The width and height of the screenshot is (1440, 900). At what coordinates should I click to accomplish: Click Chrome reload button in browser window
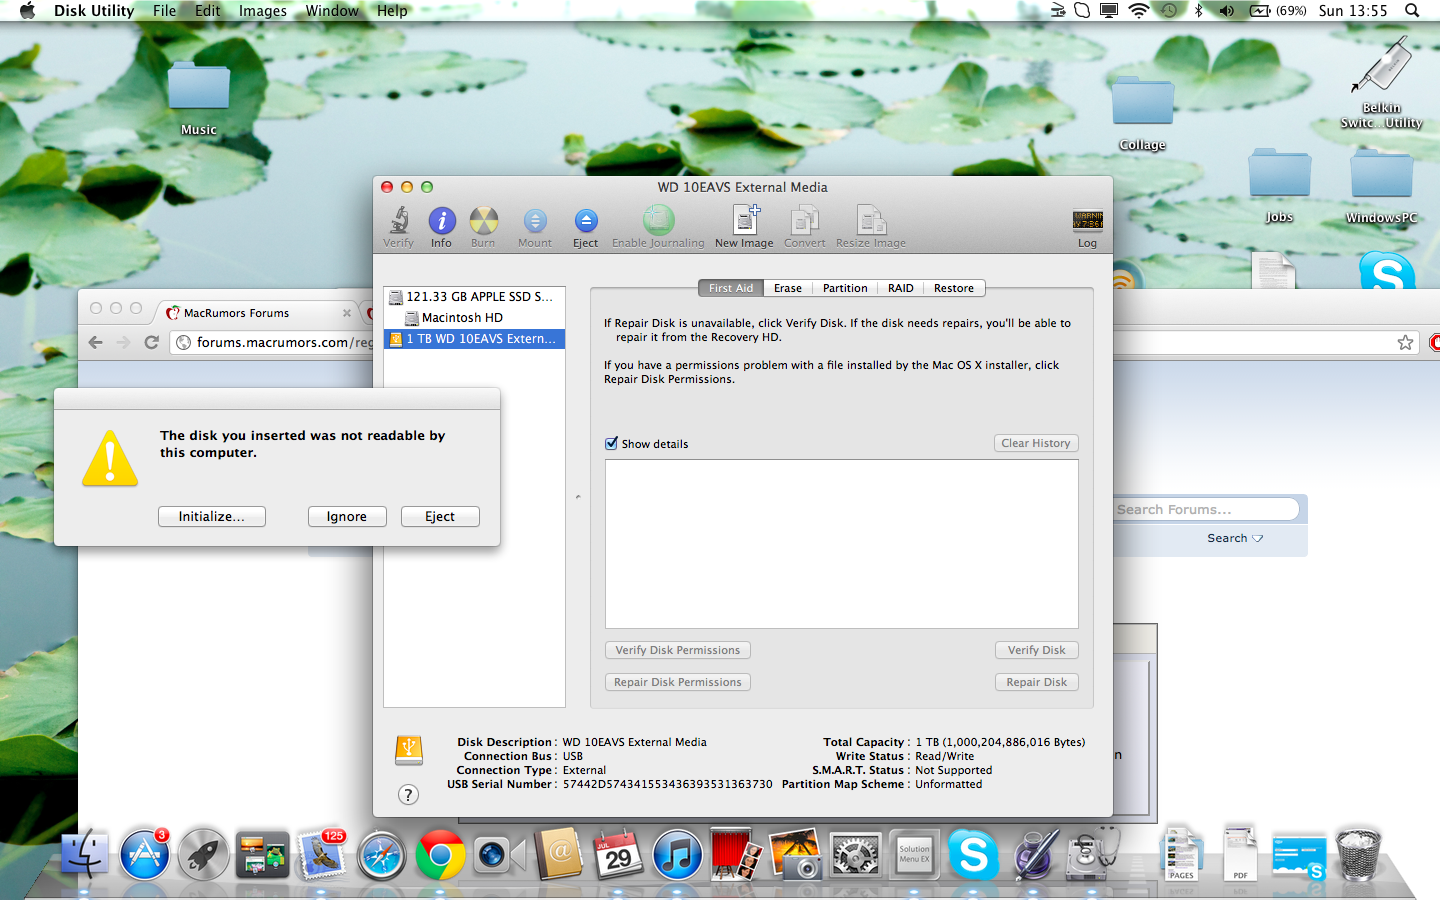152,342
